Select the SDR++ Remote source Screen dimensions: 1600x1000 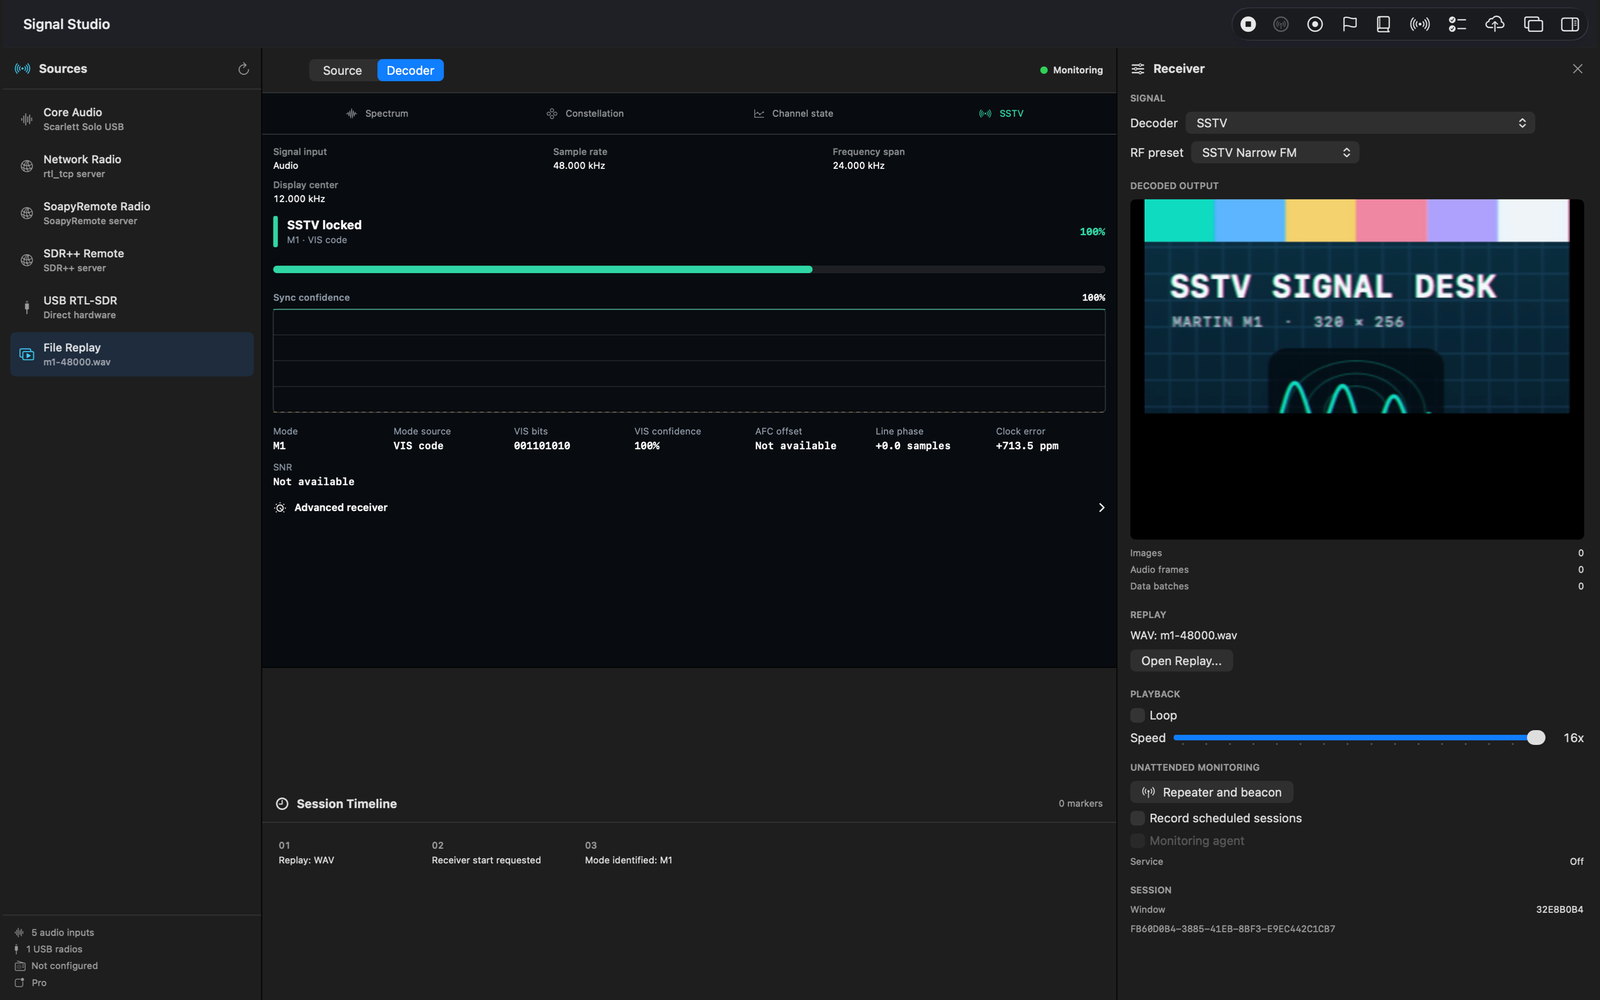tap(131, 260)
